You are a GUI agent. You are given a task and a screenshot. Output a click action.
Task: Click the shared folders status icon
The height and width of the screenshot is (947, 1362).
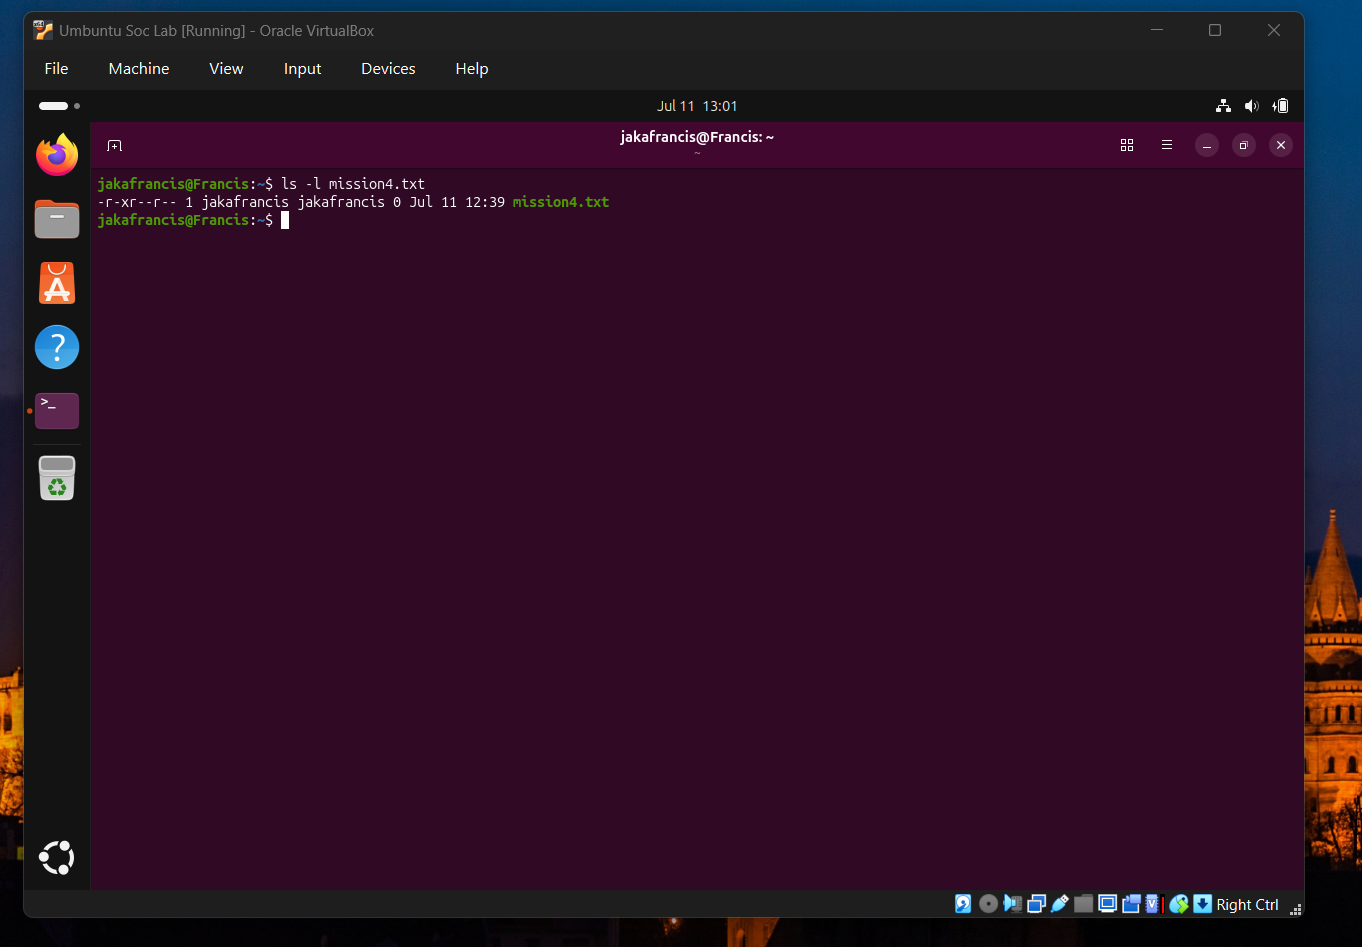[x=1083, y=904]
